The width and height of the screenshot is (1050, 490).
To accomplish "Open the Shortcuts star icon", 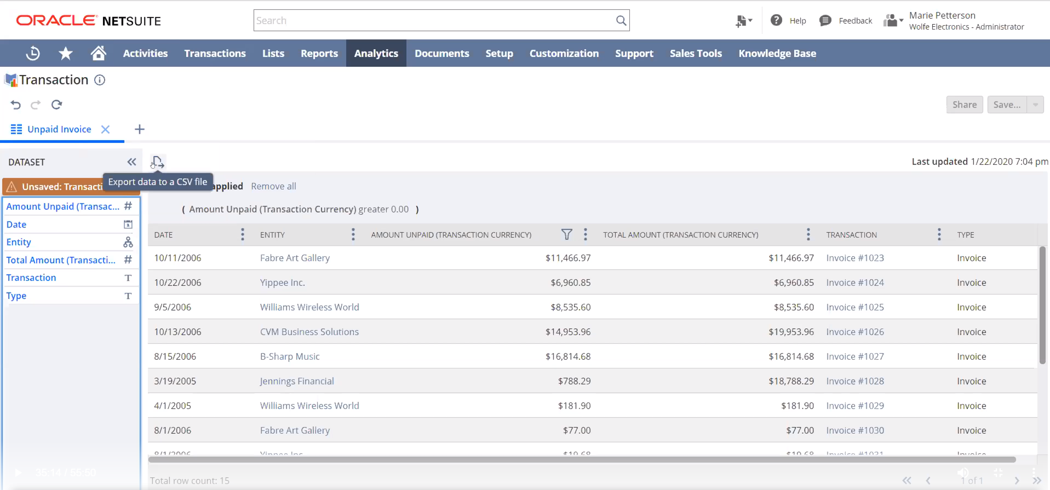I will pos(66,54).
